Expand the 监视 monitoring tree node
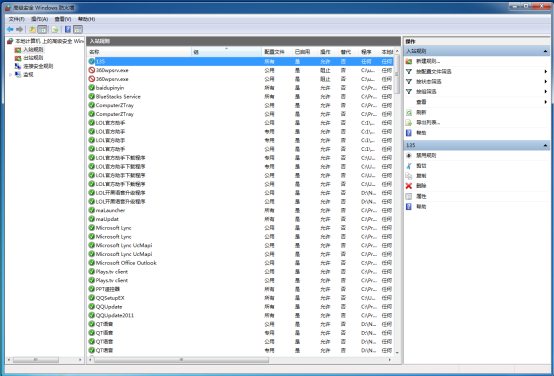554x376 pixels. [10, 75]
